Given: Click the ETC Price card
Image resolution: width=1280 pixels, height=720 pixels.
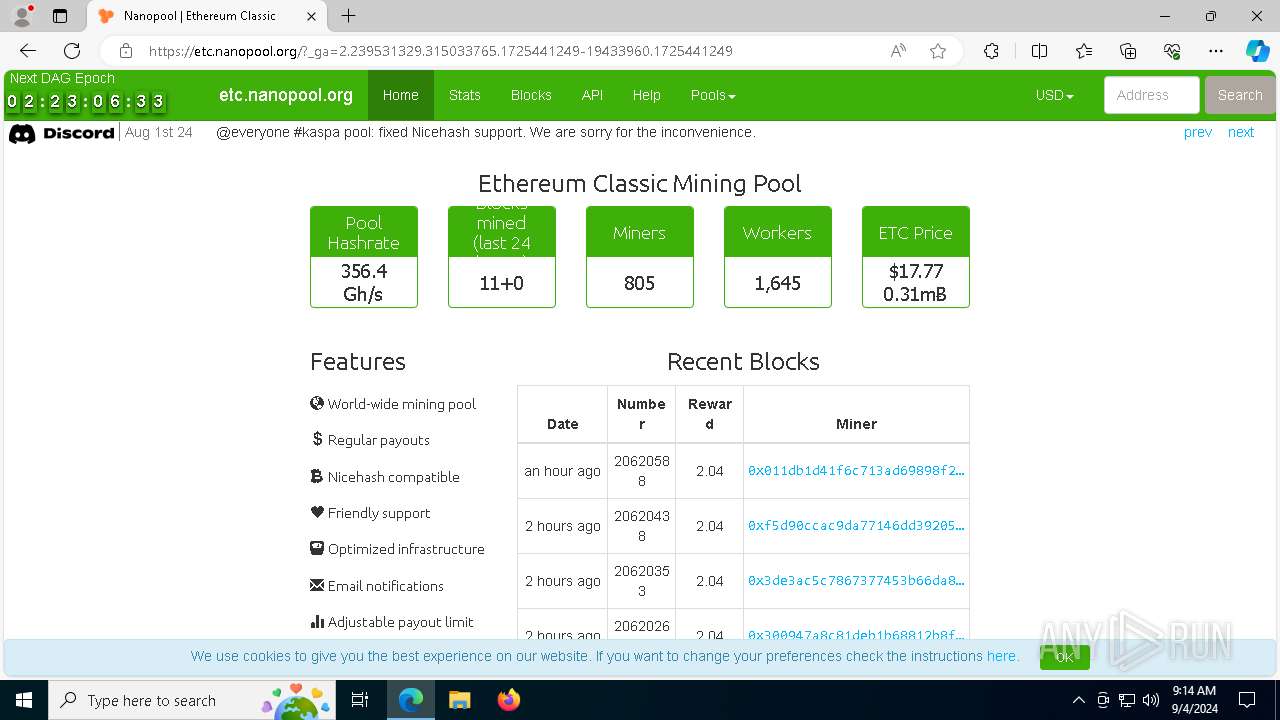Looking at the screenshot, I should pos(916,257).
